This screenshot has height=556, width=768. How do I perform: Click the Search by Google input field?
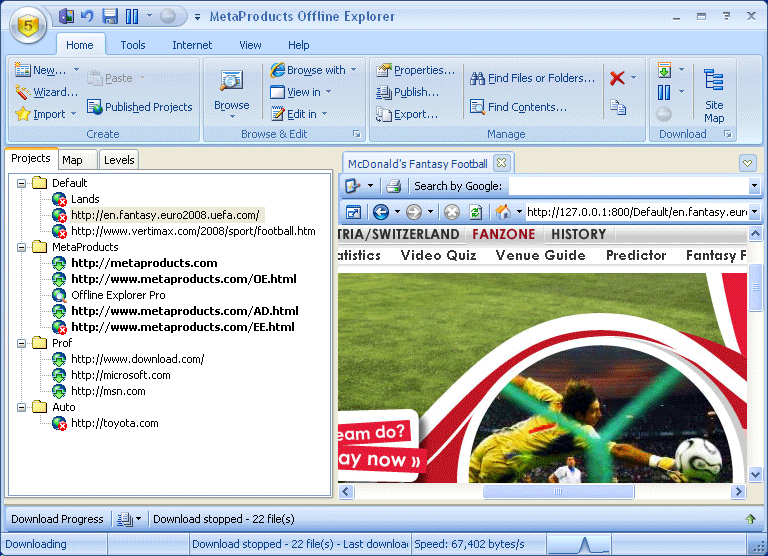pyautogui.click(x=628, y=186)
